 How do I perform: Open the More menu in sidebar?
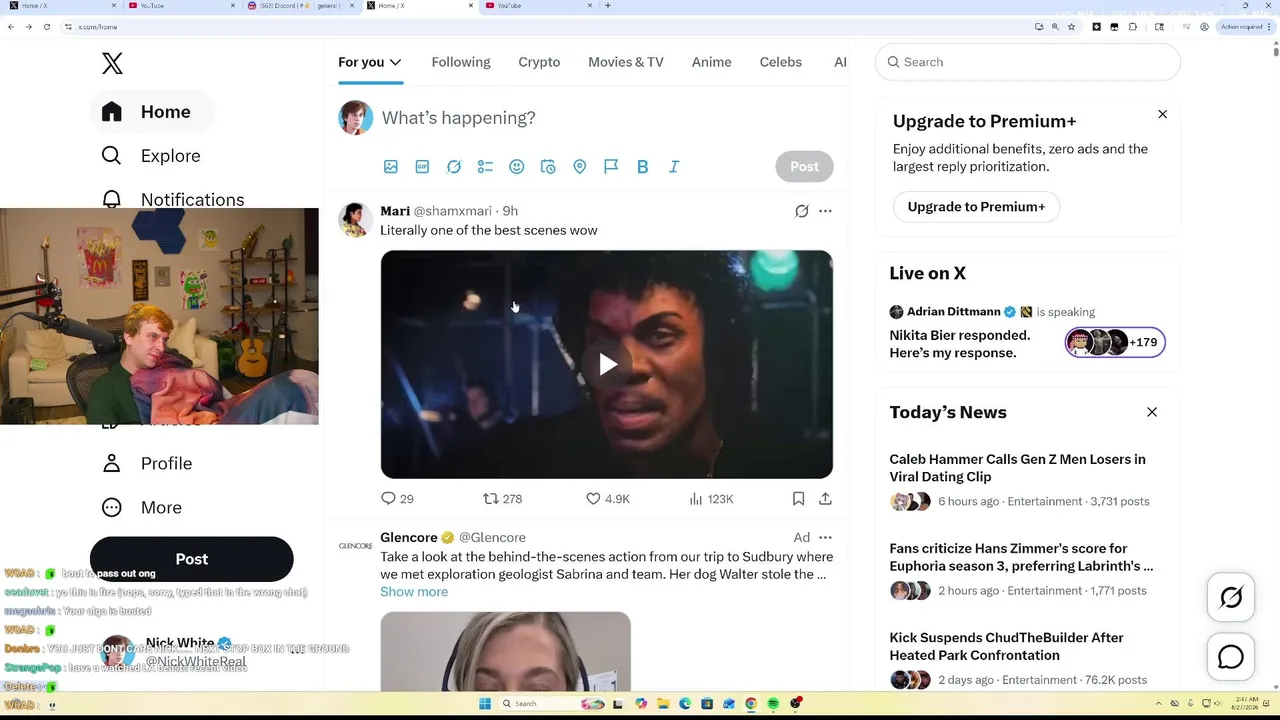pyautogui.click(x=141, y=508)
